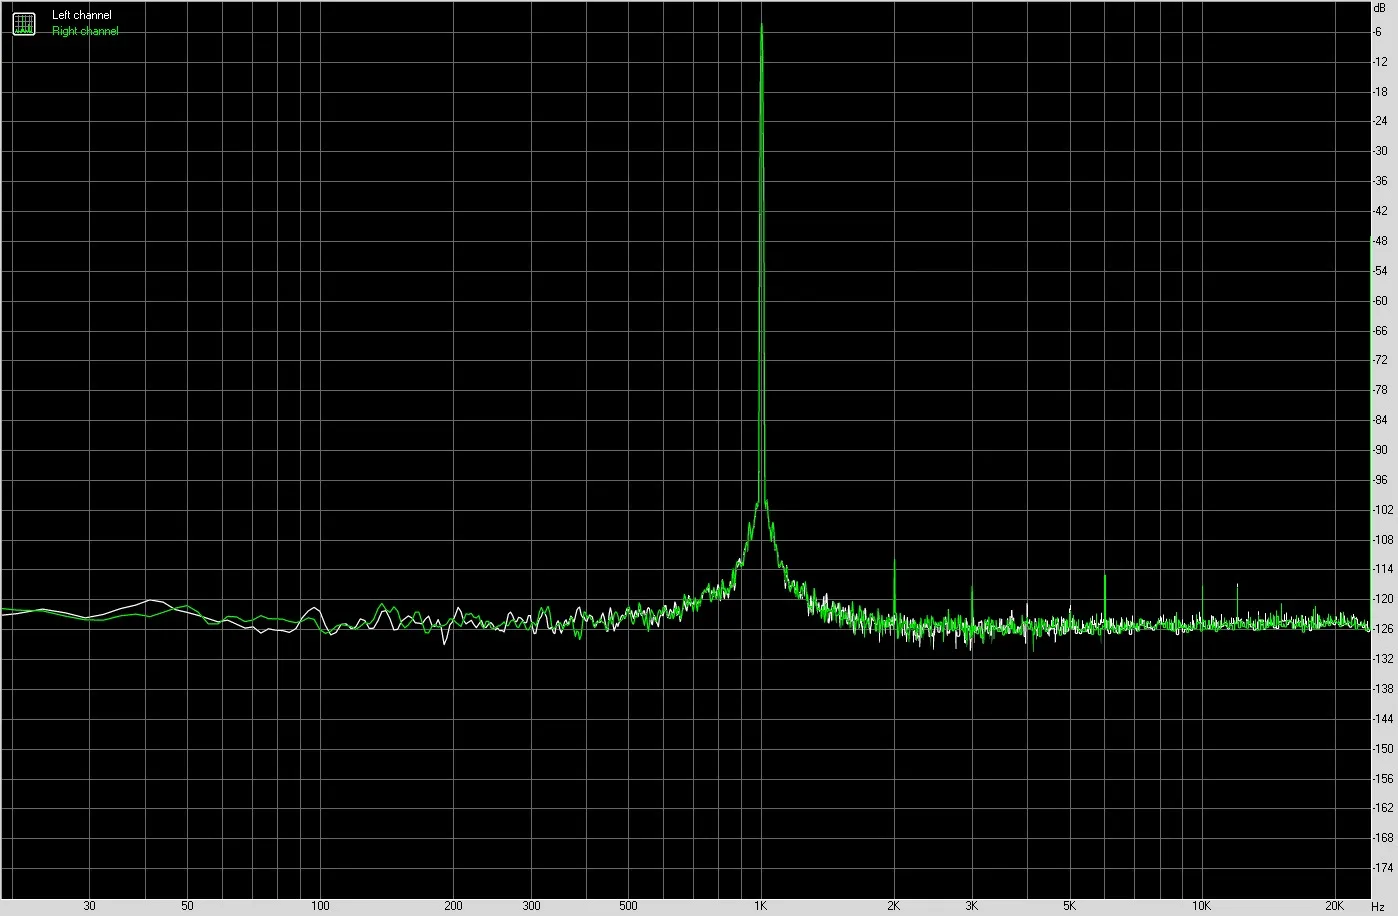Click the "-78" dB scale label
The height and width of the screenshot is (916, 1398).
pos(1380,390)
